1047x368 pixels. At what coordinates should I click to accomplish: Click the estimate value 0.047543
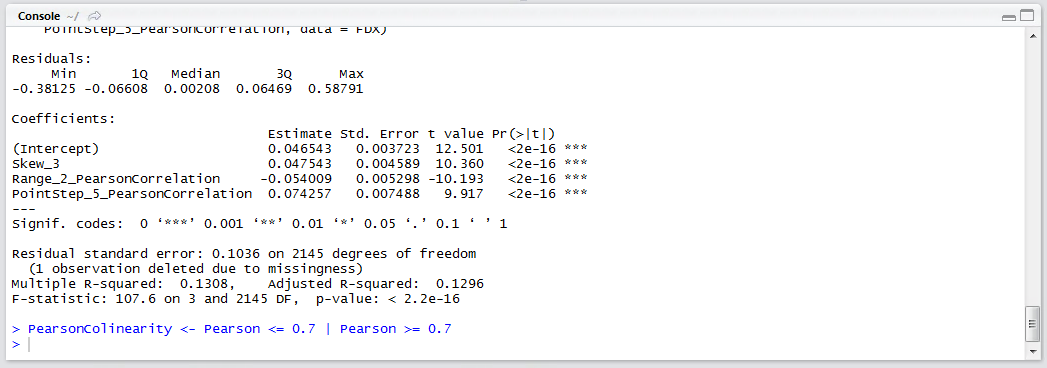coord(300,164)
